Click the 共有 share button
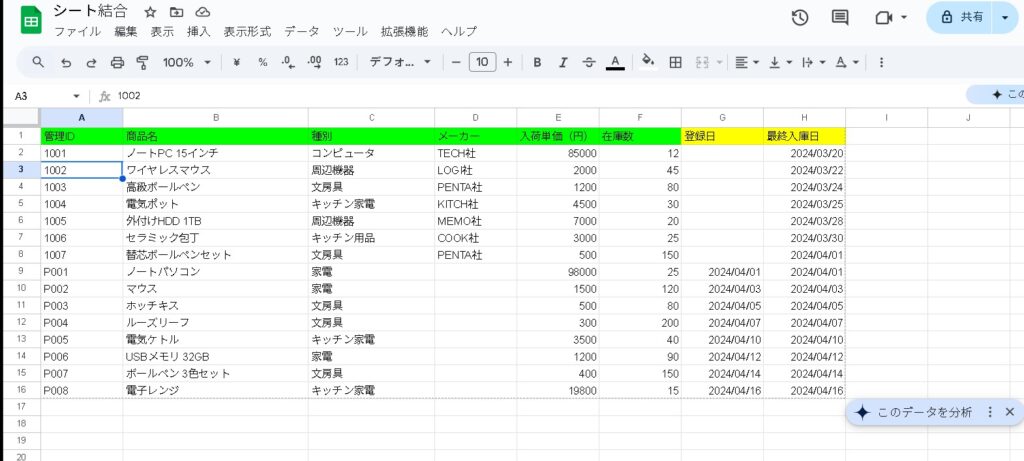The height and width of the screenshot is (461, 1024). [x=961, y=17]
